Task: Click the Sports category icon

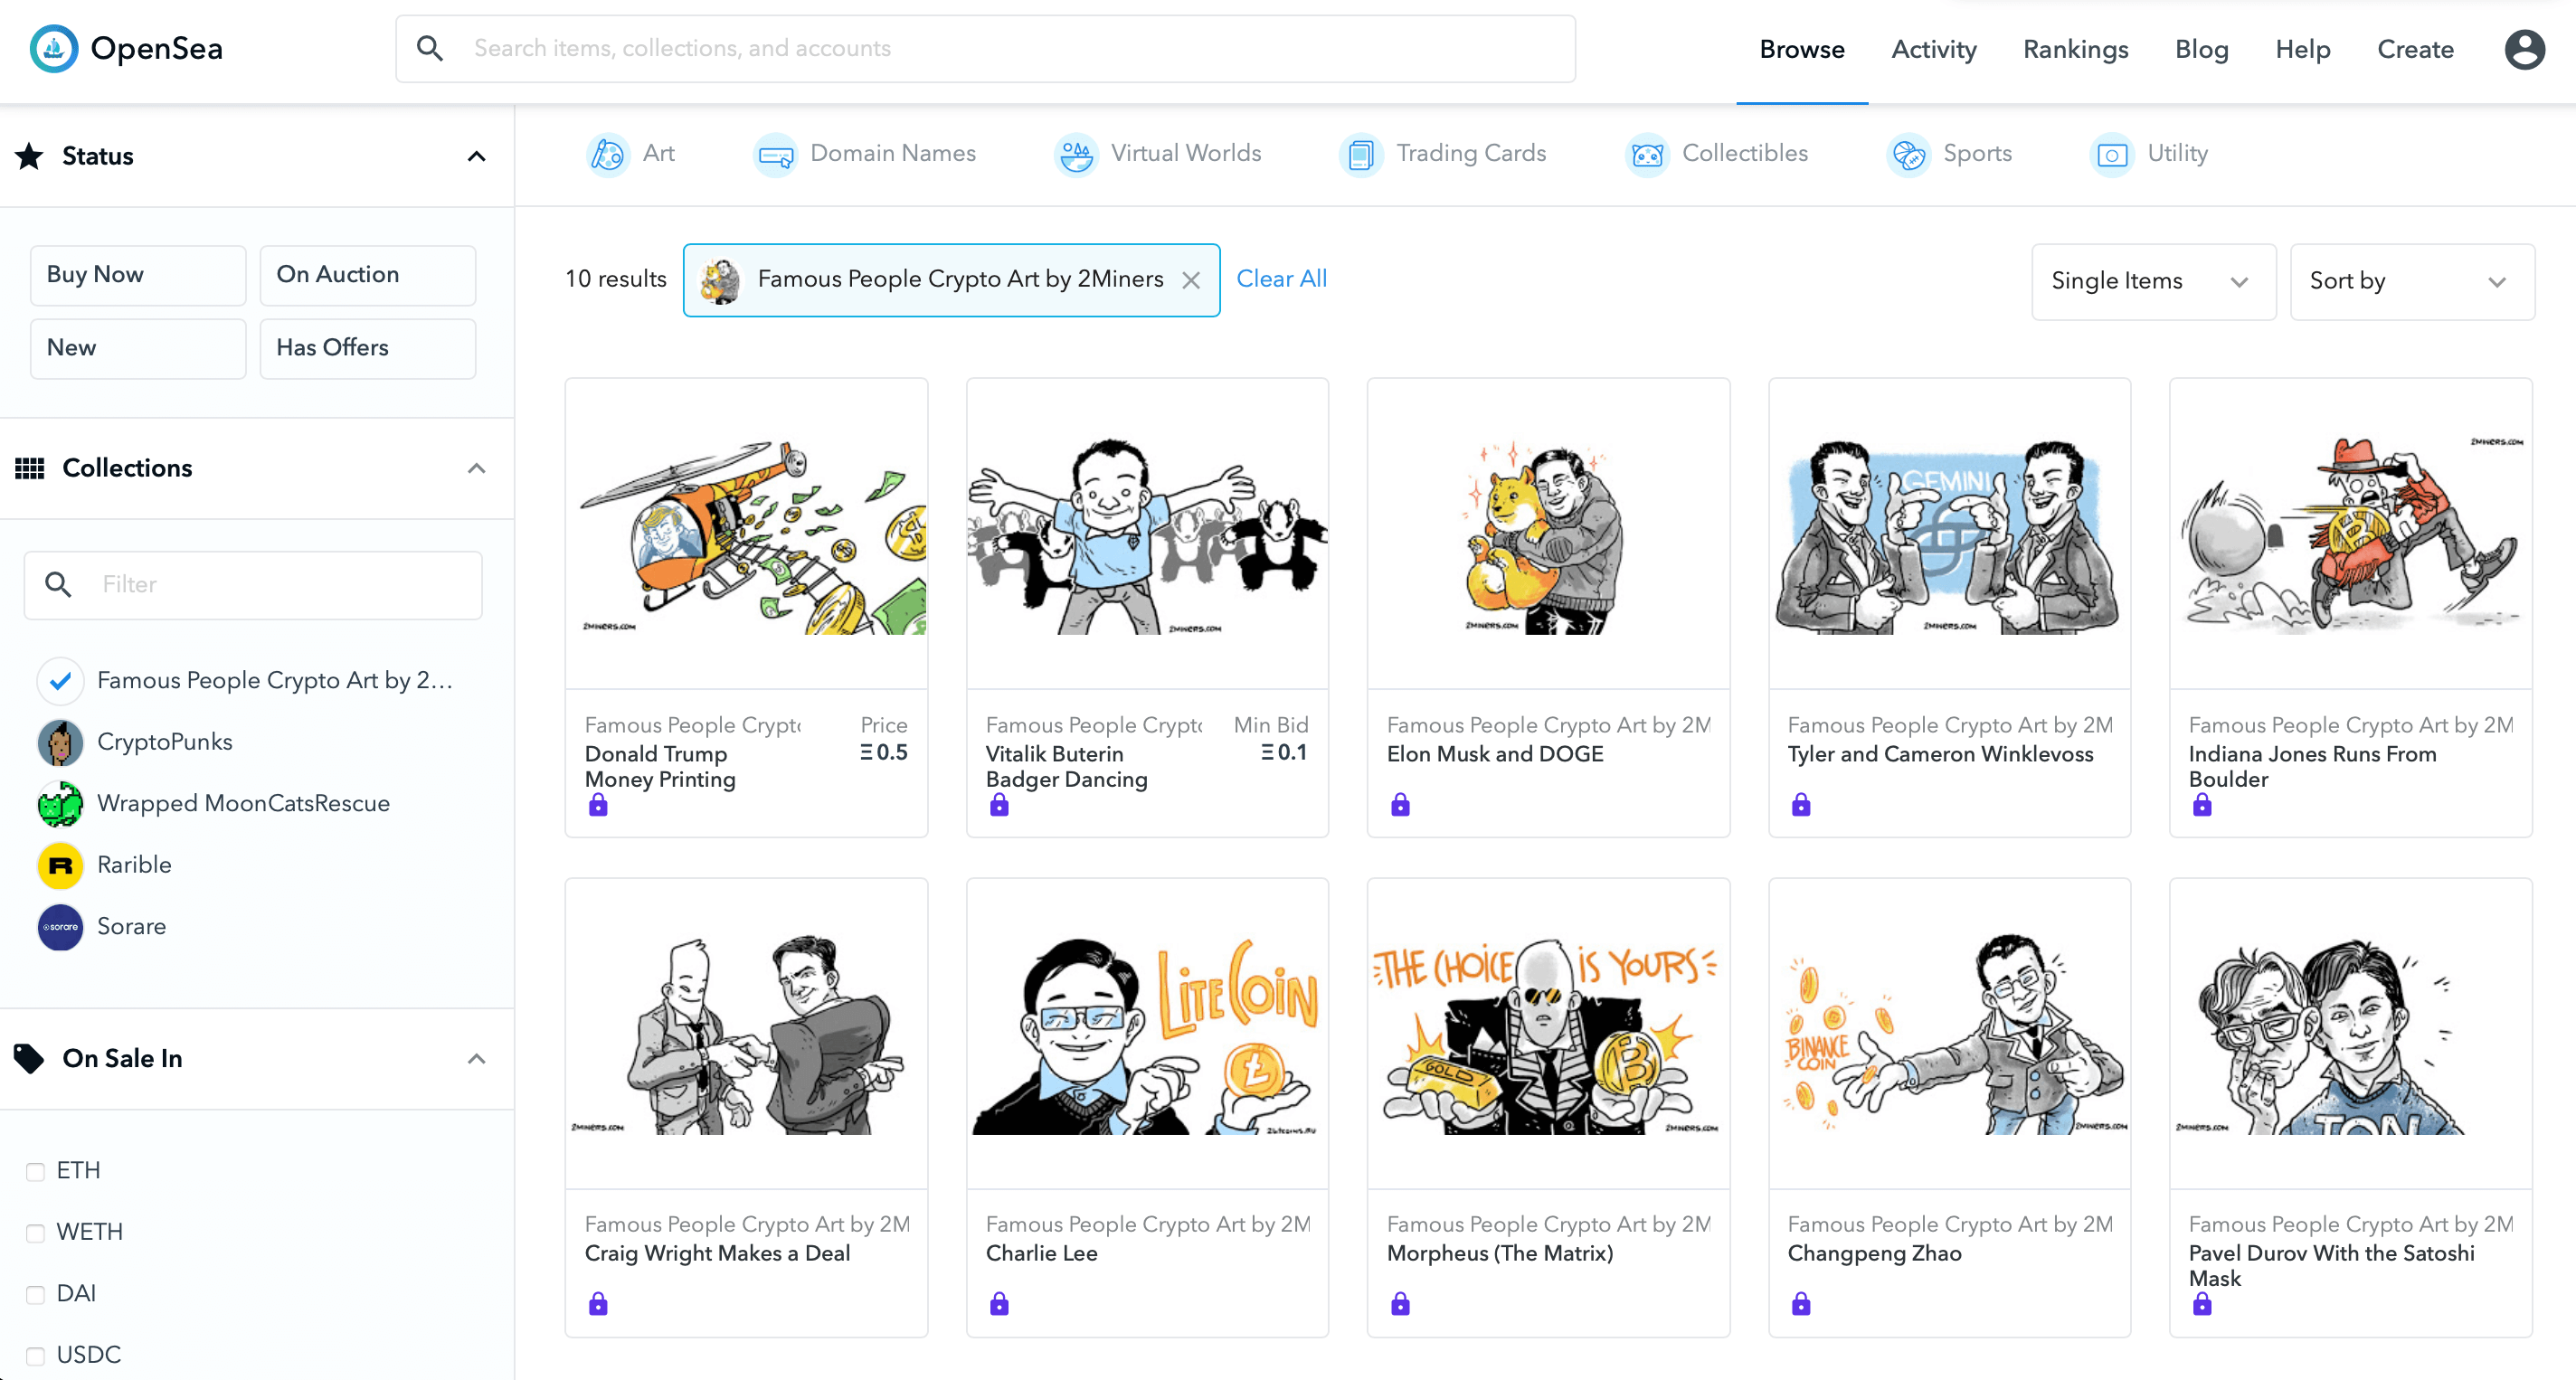Action: [1910, 152]
